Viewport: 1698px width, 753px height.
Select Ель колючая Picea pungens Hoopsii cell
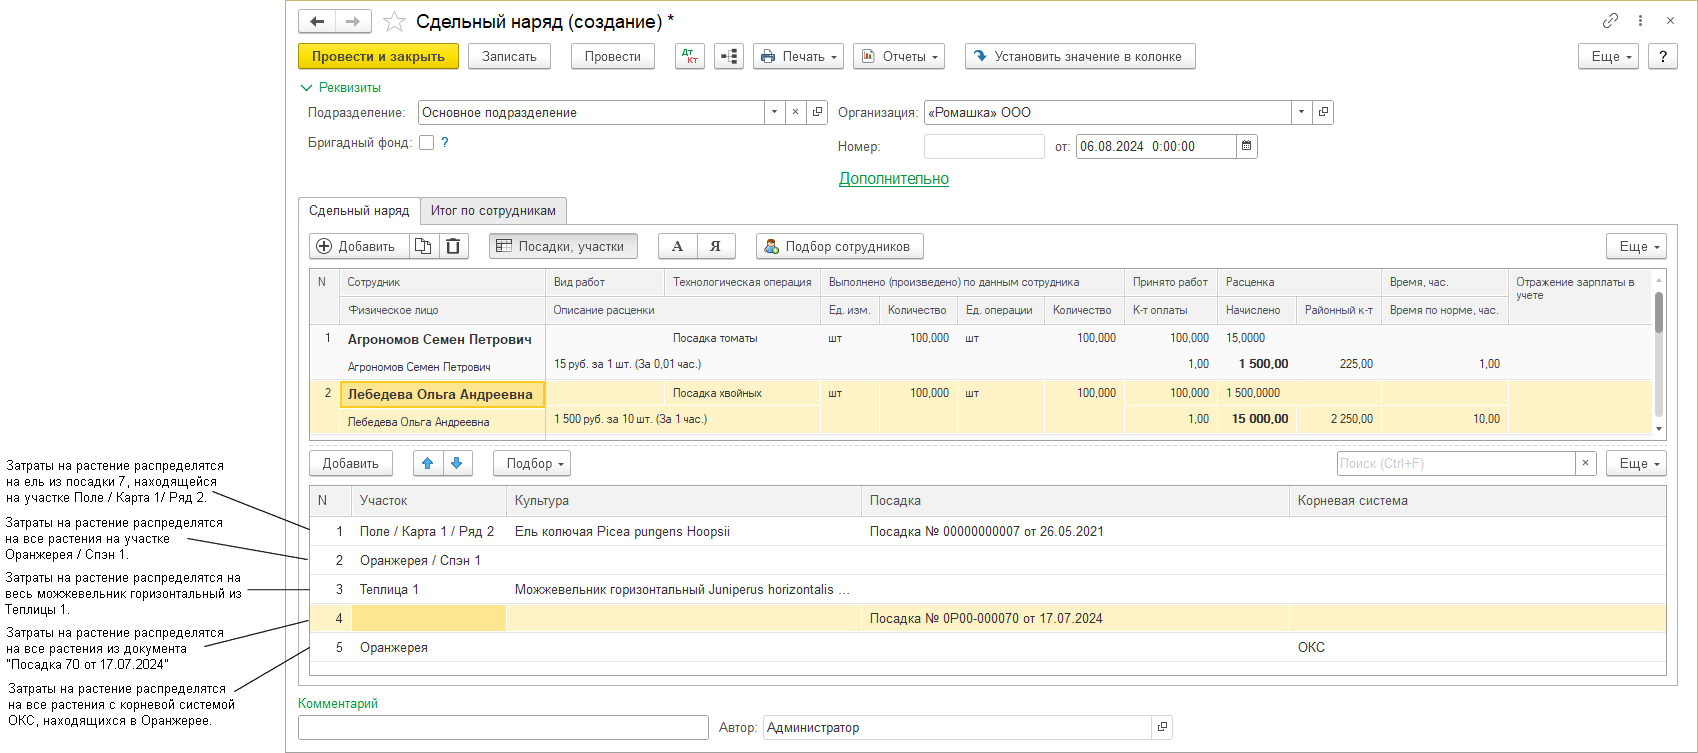pos(684,531)
